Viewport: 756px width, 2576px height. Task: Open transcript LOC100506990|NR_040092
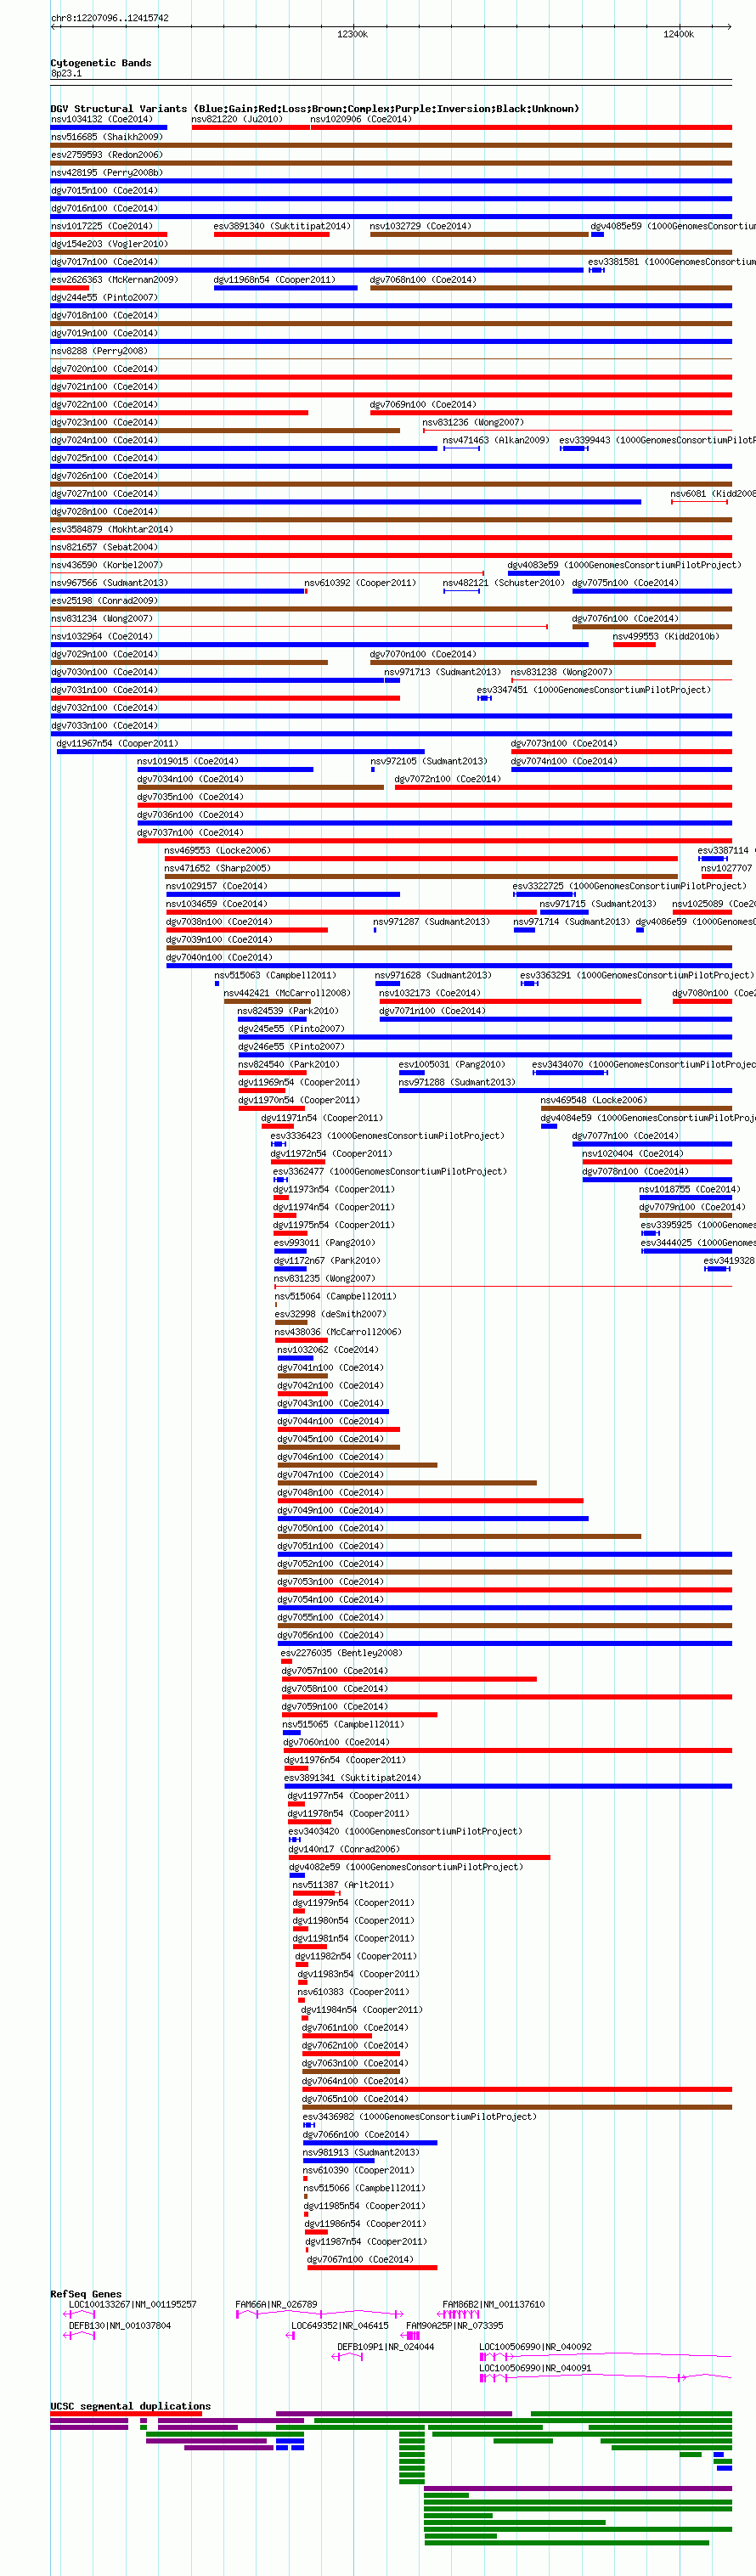pyautogui.click(x=535, y=2346)
